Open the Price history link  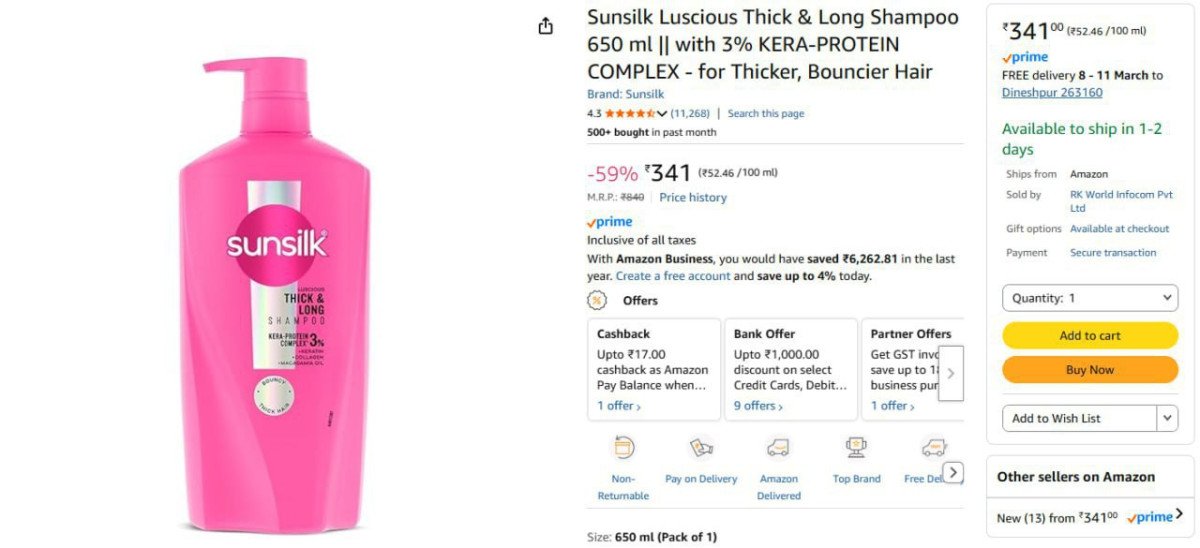(693, 198)
